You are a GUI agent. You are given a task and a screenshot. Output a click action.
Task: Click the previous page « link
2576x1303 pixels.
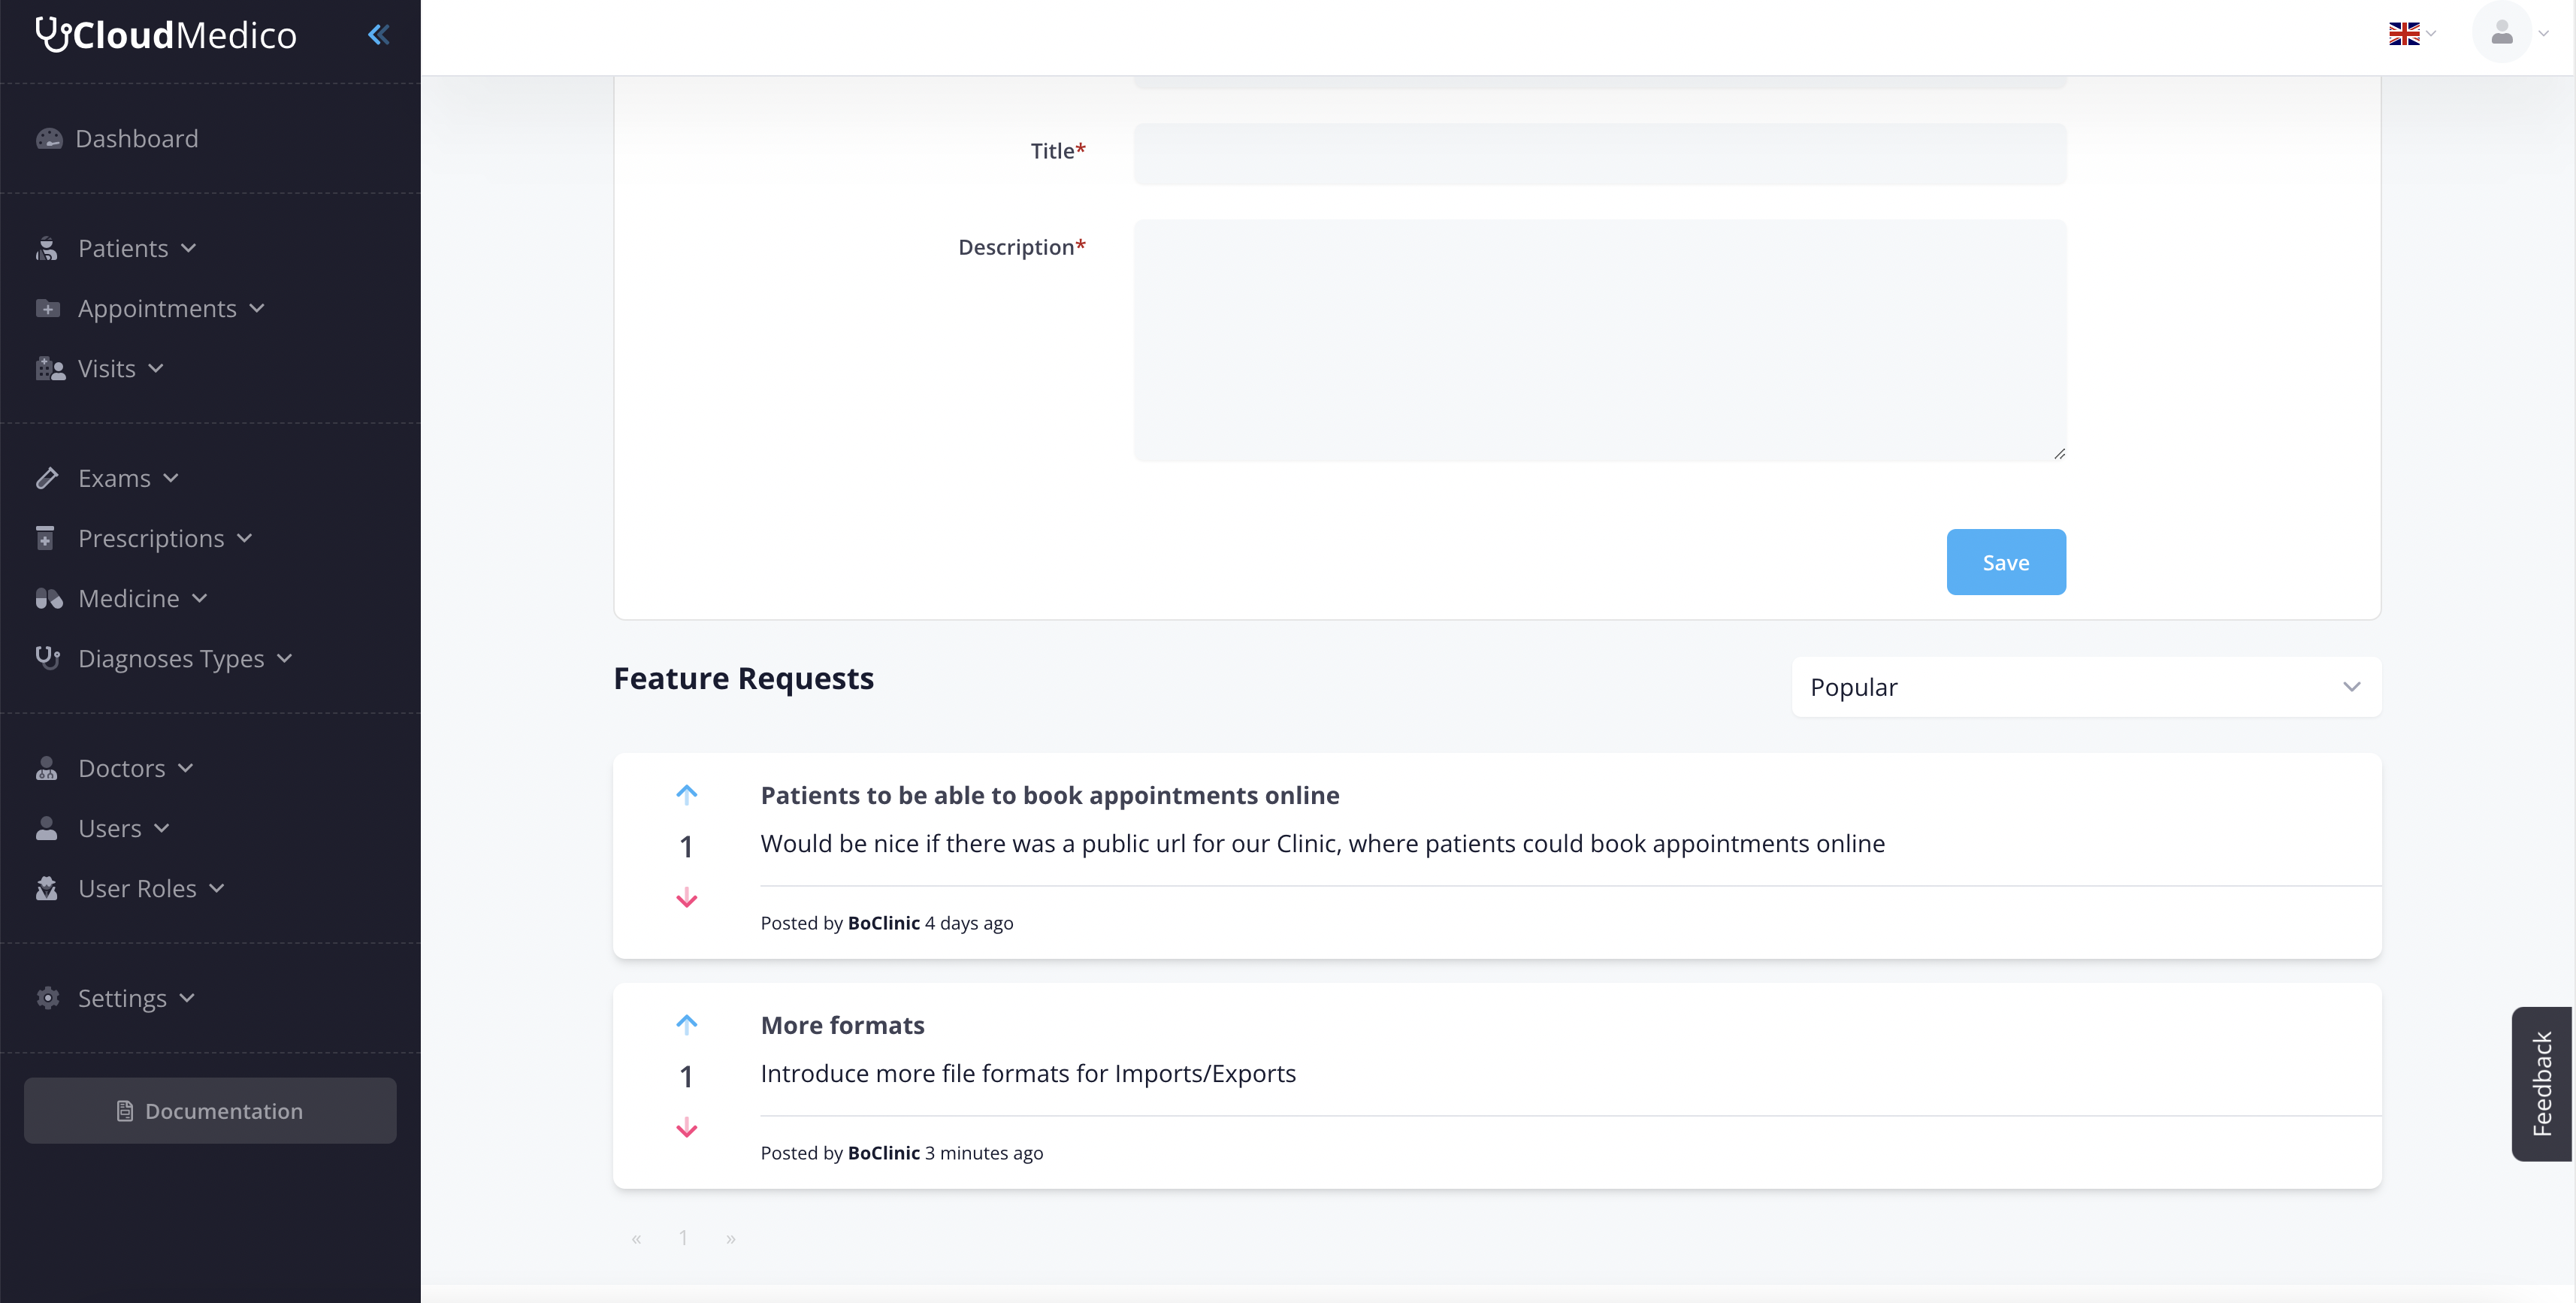tap(636, 1239)
